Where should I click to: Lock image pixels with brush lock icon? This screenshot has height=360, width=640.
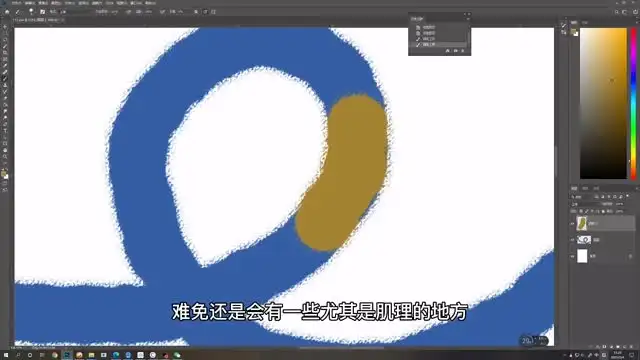(587, 211)
